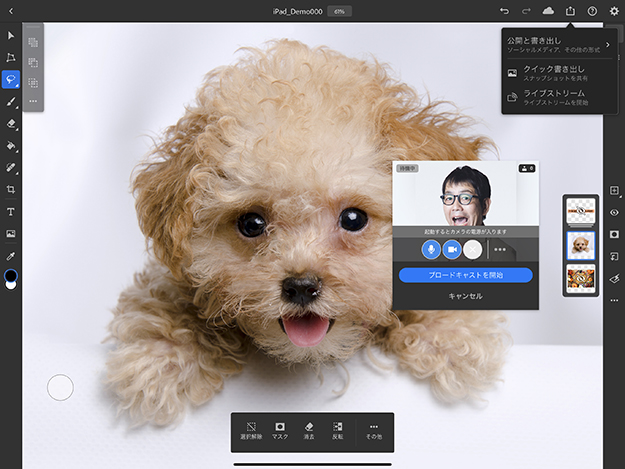
Task: Expand 公開と書き出し with the chevron
Action: tap(607, 44)
